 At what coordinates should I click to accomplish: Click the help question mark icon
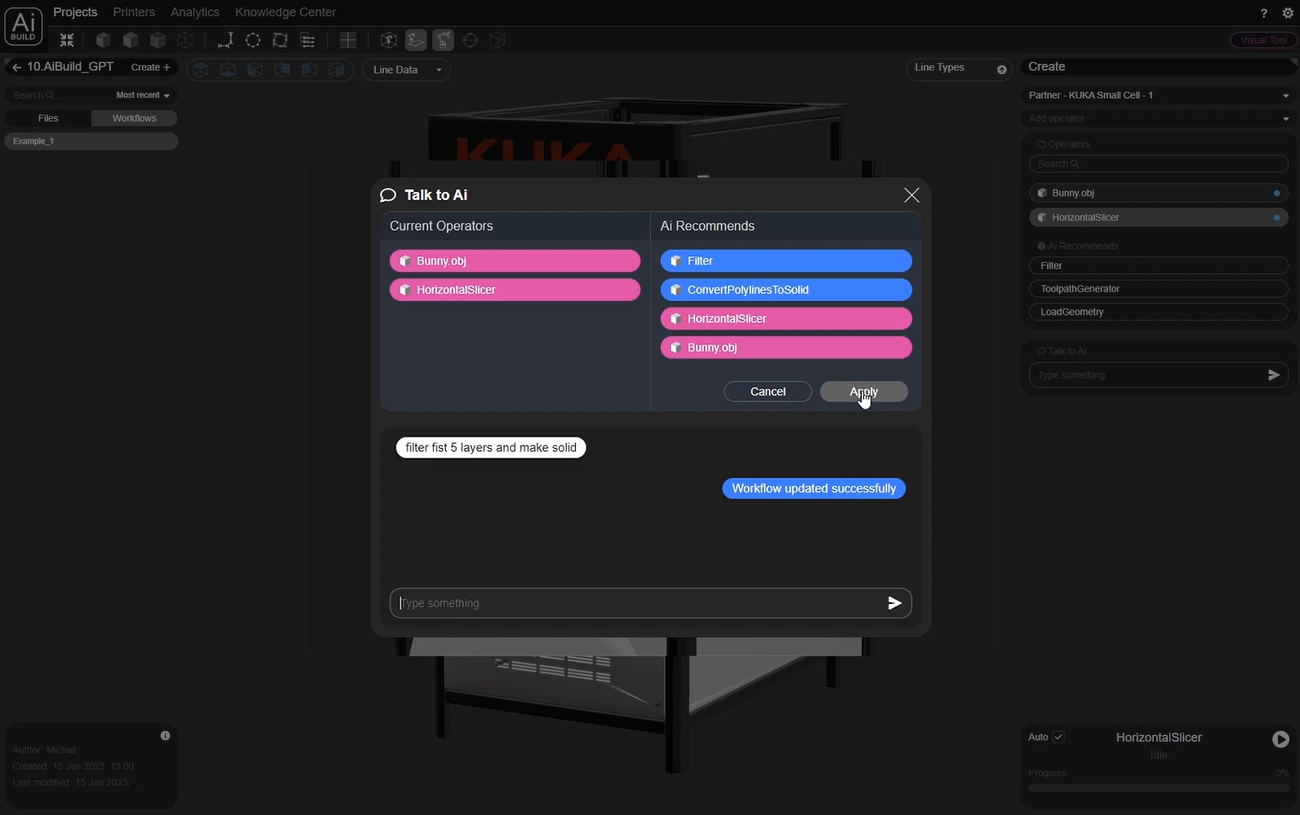click(x=1264, y=13)
